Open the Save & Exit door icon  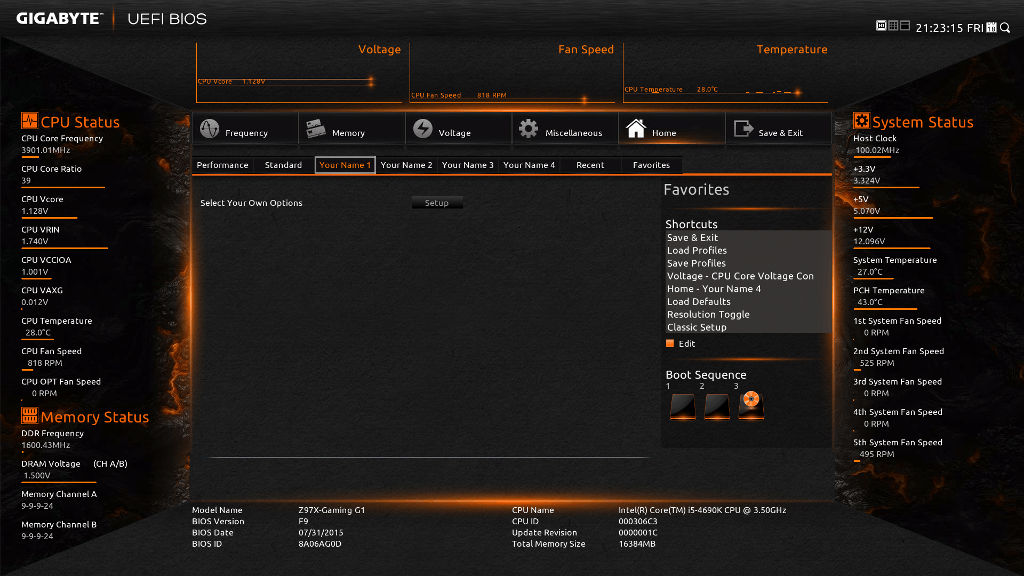(x=743, y=129)
